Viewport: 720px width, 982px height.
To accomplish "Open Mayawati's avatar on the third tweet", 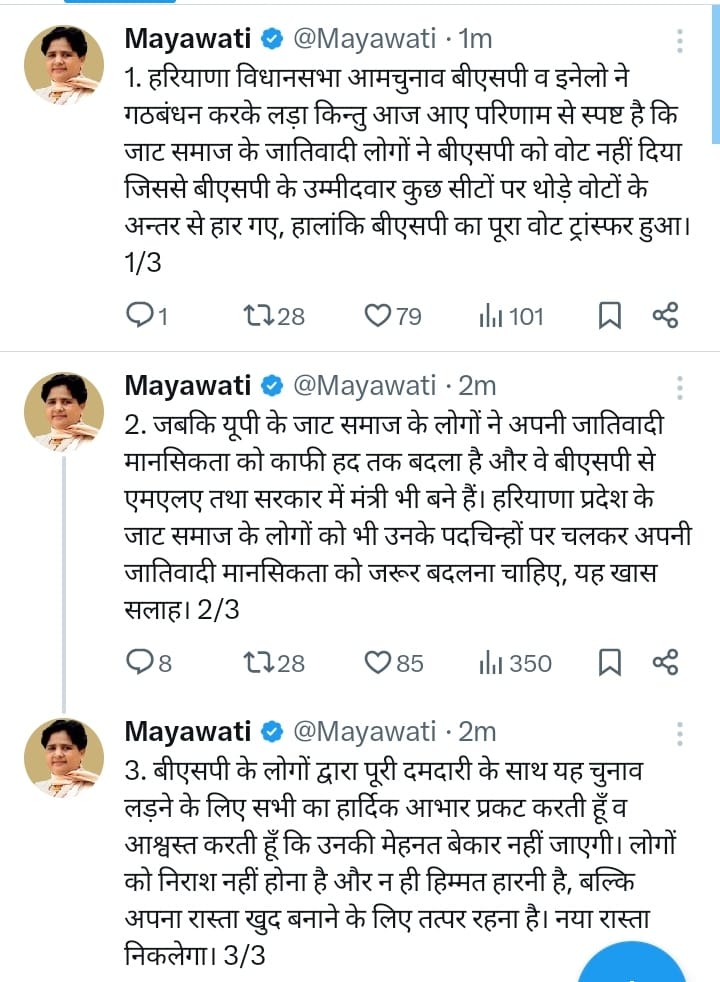I will (x=64, y=757).
